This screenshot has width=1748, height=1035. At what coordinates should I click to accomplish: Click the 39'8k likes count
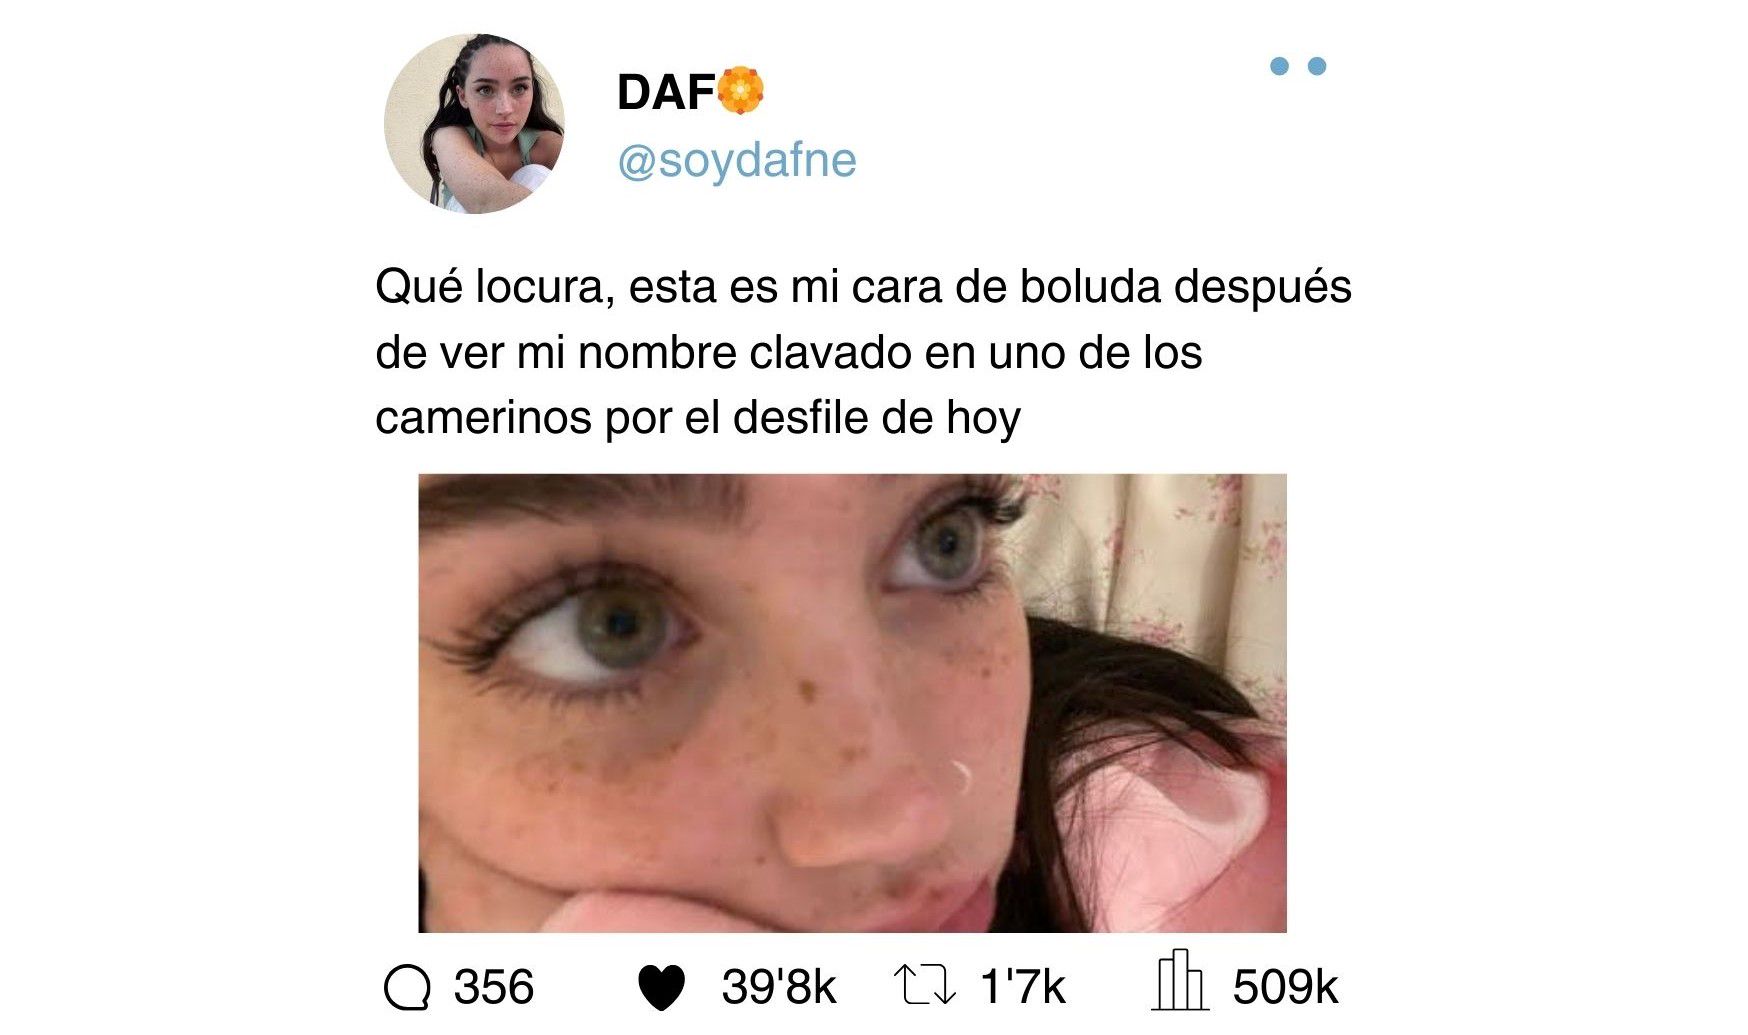[x=779, y=987]
